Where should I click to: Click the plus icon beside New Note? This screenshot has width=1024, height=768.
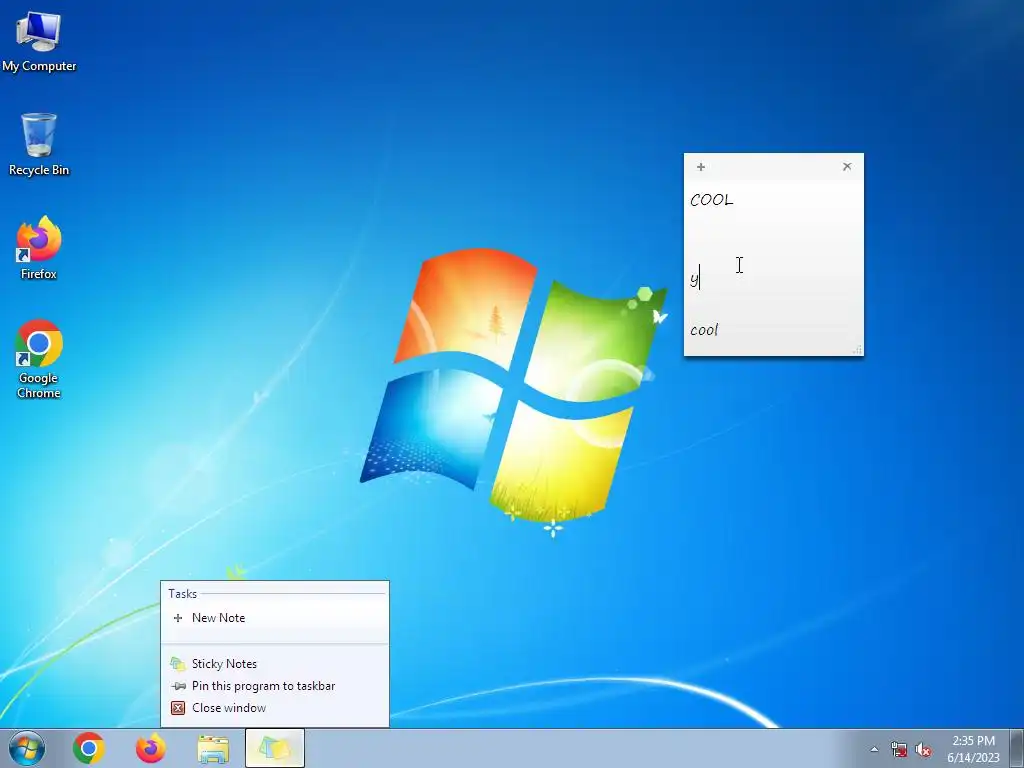click(178, 618)
